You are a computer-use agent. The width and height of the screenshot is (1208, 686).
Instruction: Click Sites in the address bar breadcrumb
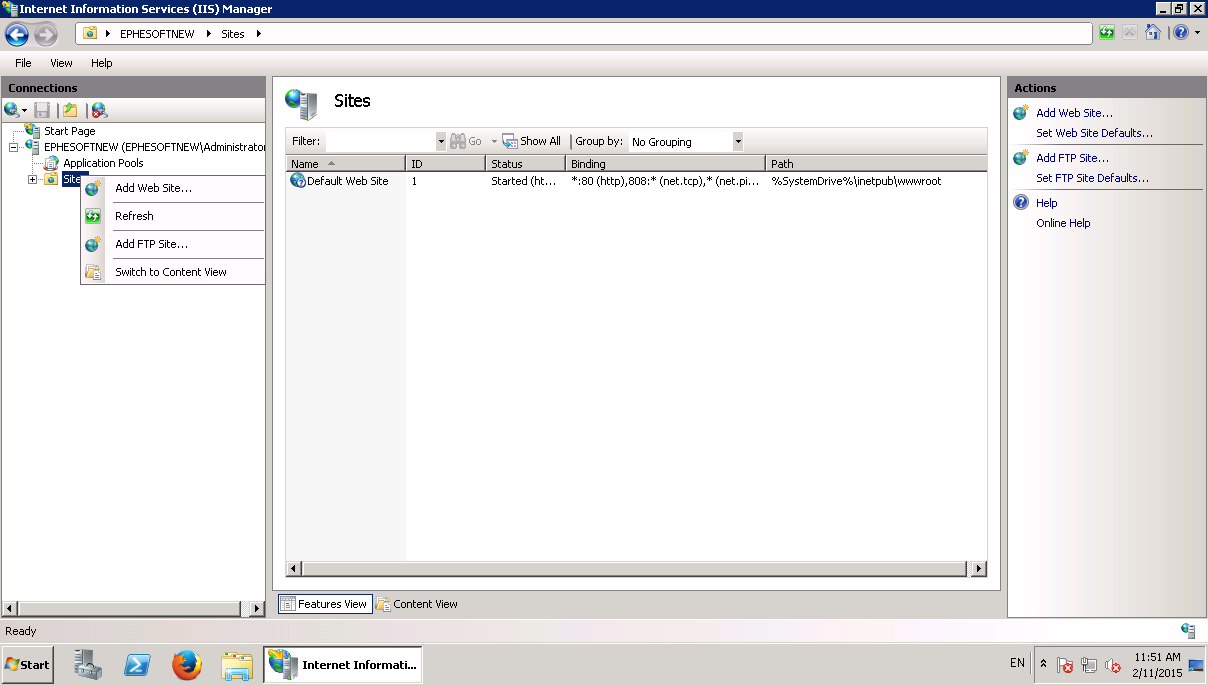click(233, 34)
